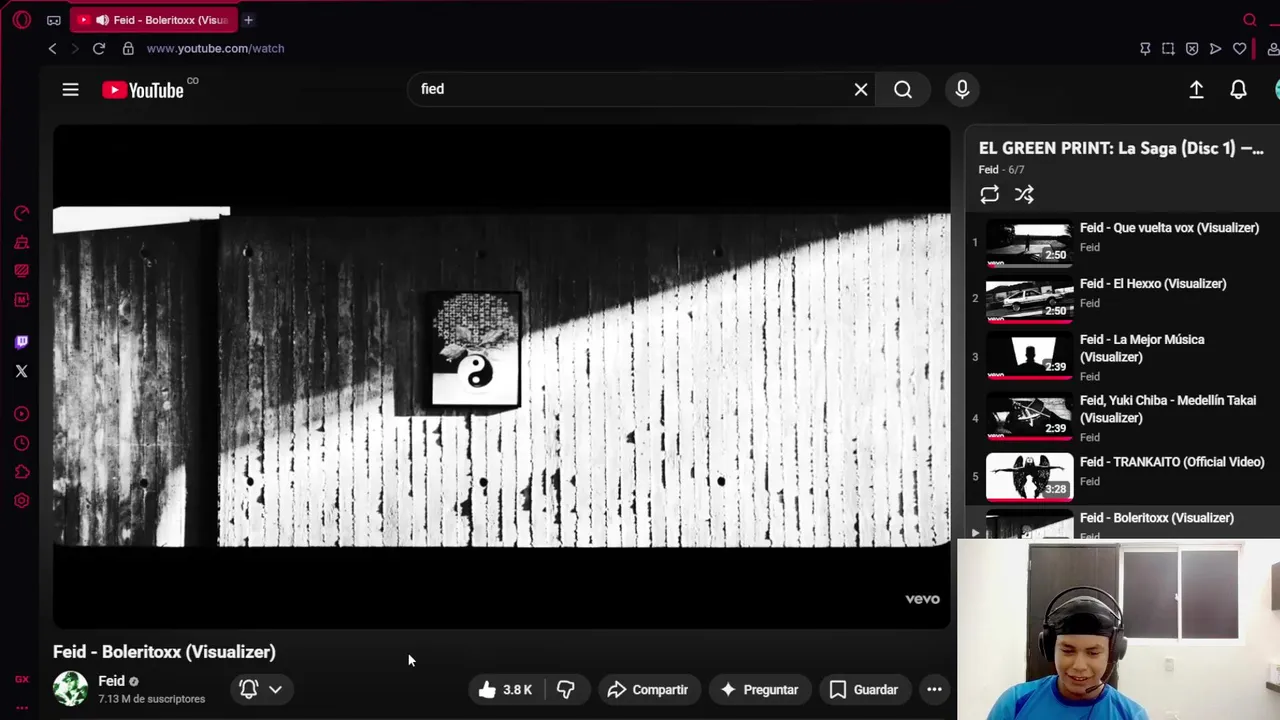Play La Mejor Música (Visualizer)

pyautogui.click(x=1122, y=357)
